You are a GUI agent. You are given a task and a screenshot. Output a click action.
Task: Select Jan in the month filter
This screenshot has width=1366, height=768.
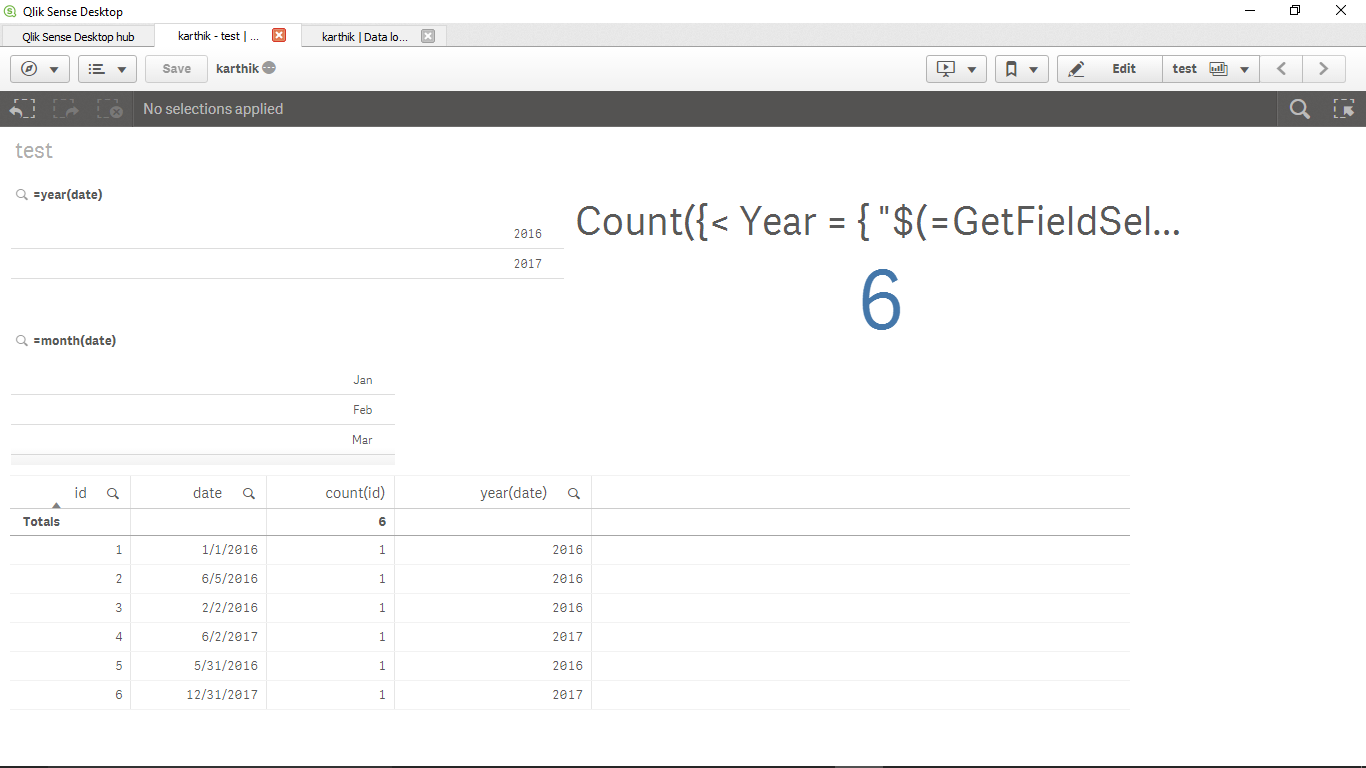(x=203, y=380)
